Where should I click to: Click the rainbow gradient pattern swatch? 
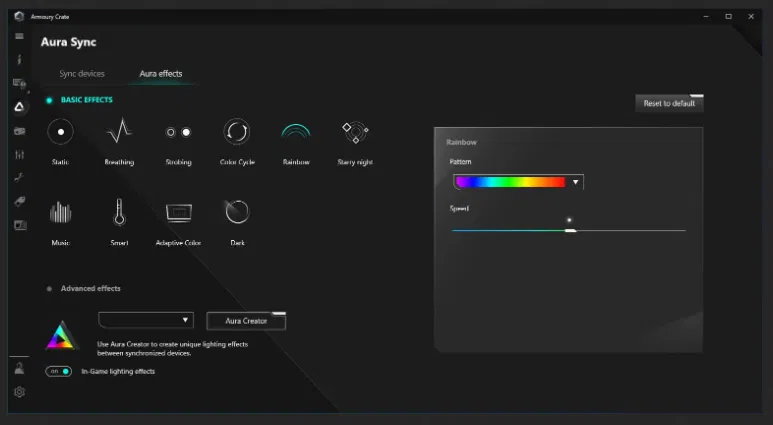[x=510, y=182]
